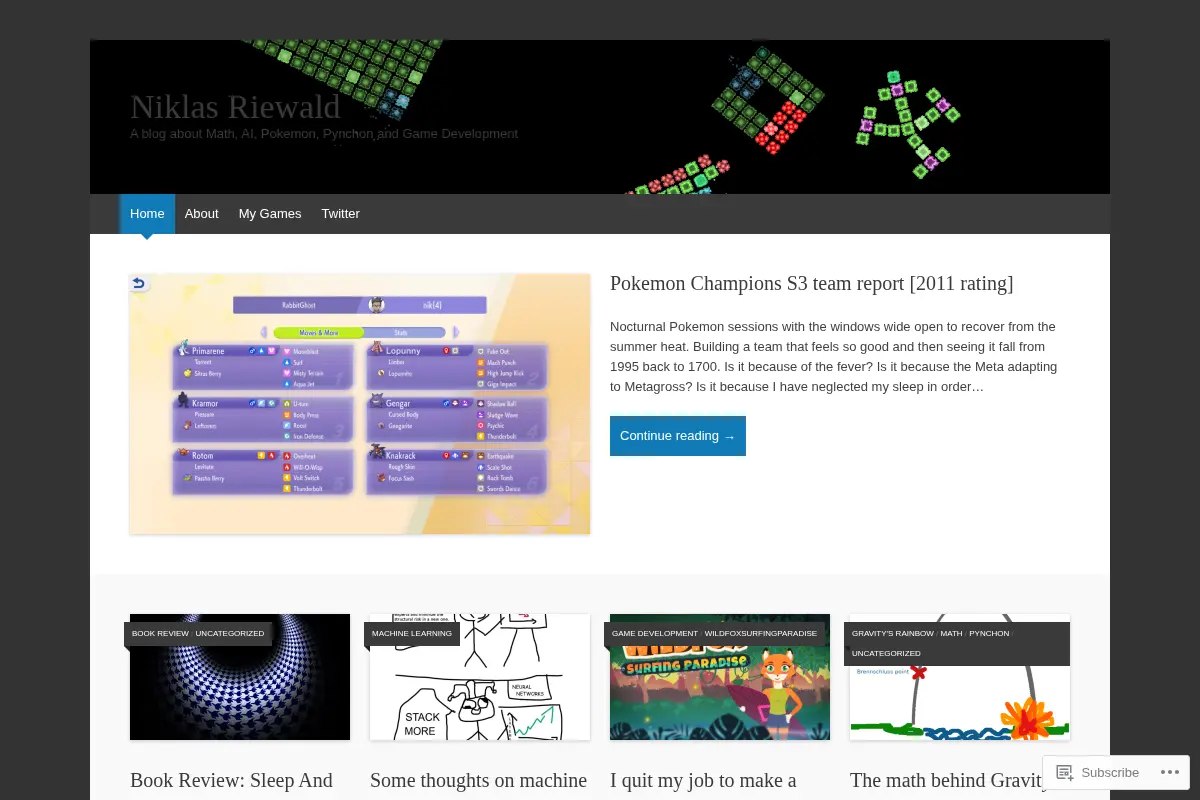Click the Subscribe icon beside the label
This screenshot has height=800, width=1200.
click(x=1064, y=772)
